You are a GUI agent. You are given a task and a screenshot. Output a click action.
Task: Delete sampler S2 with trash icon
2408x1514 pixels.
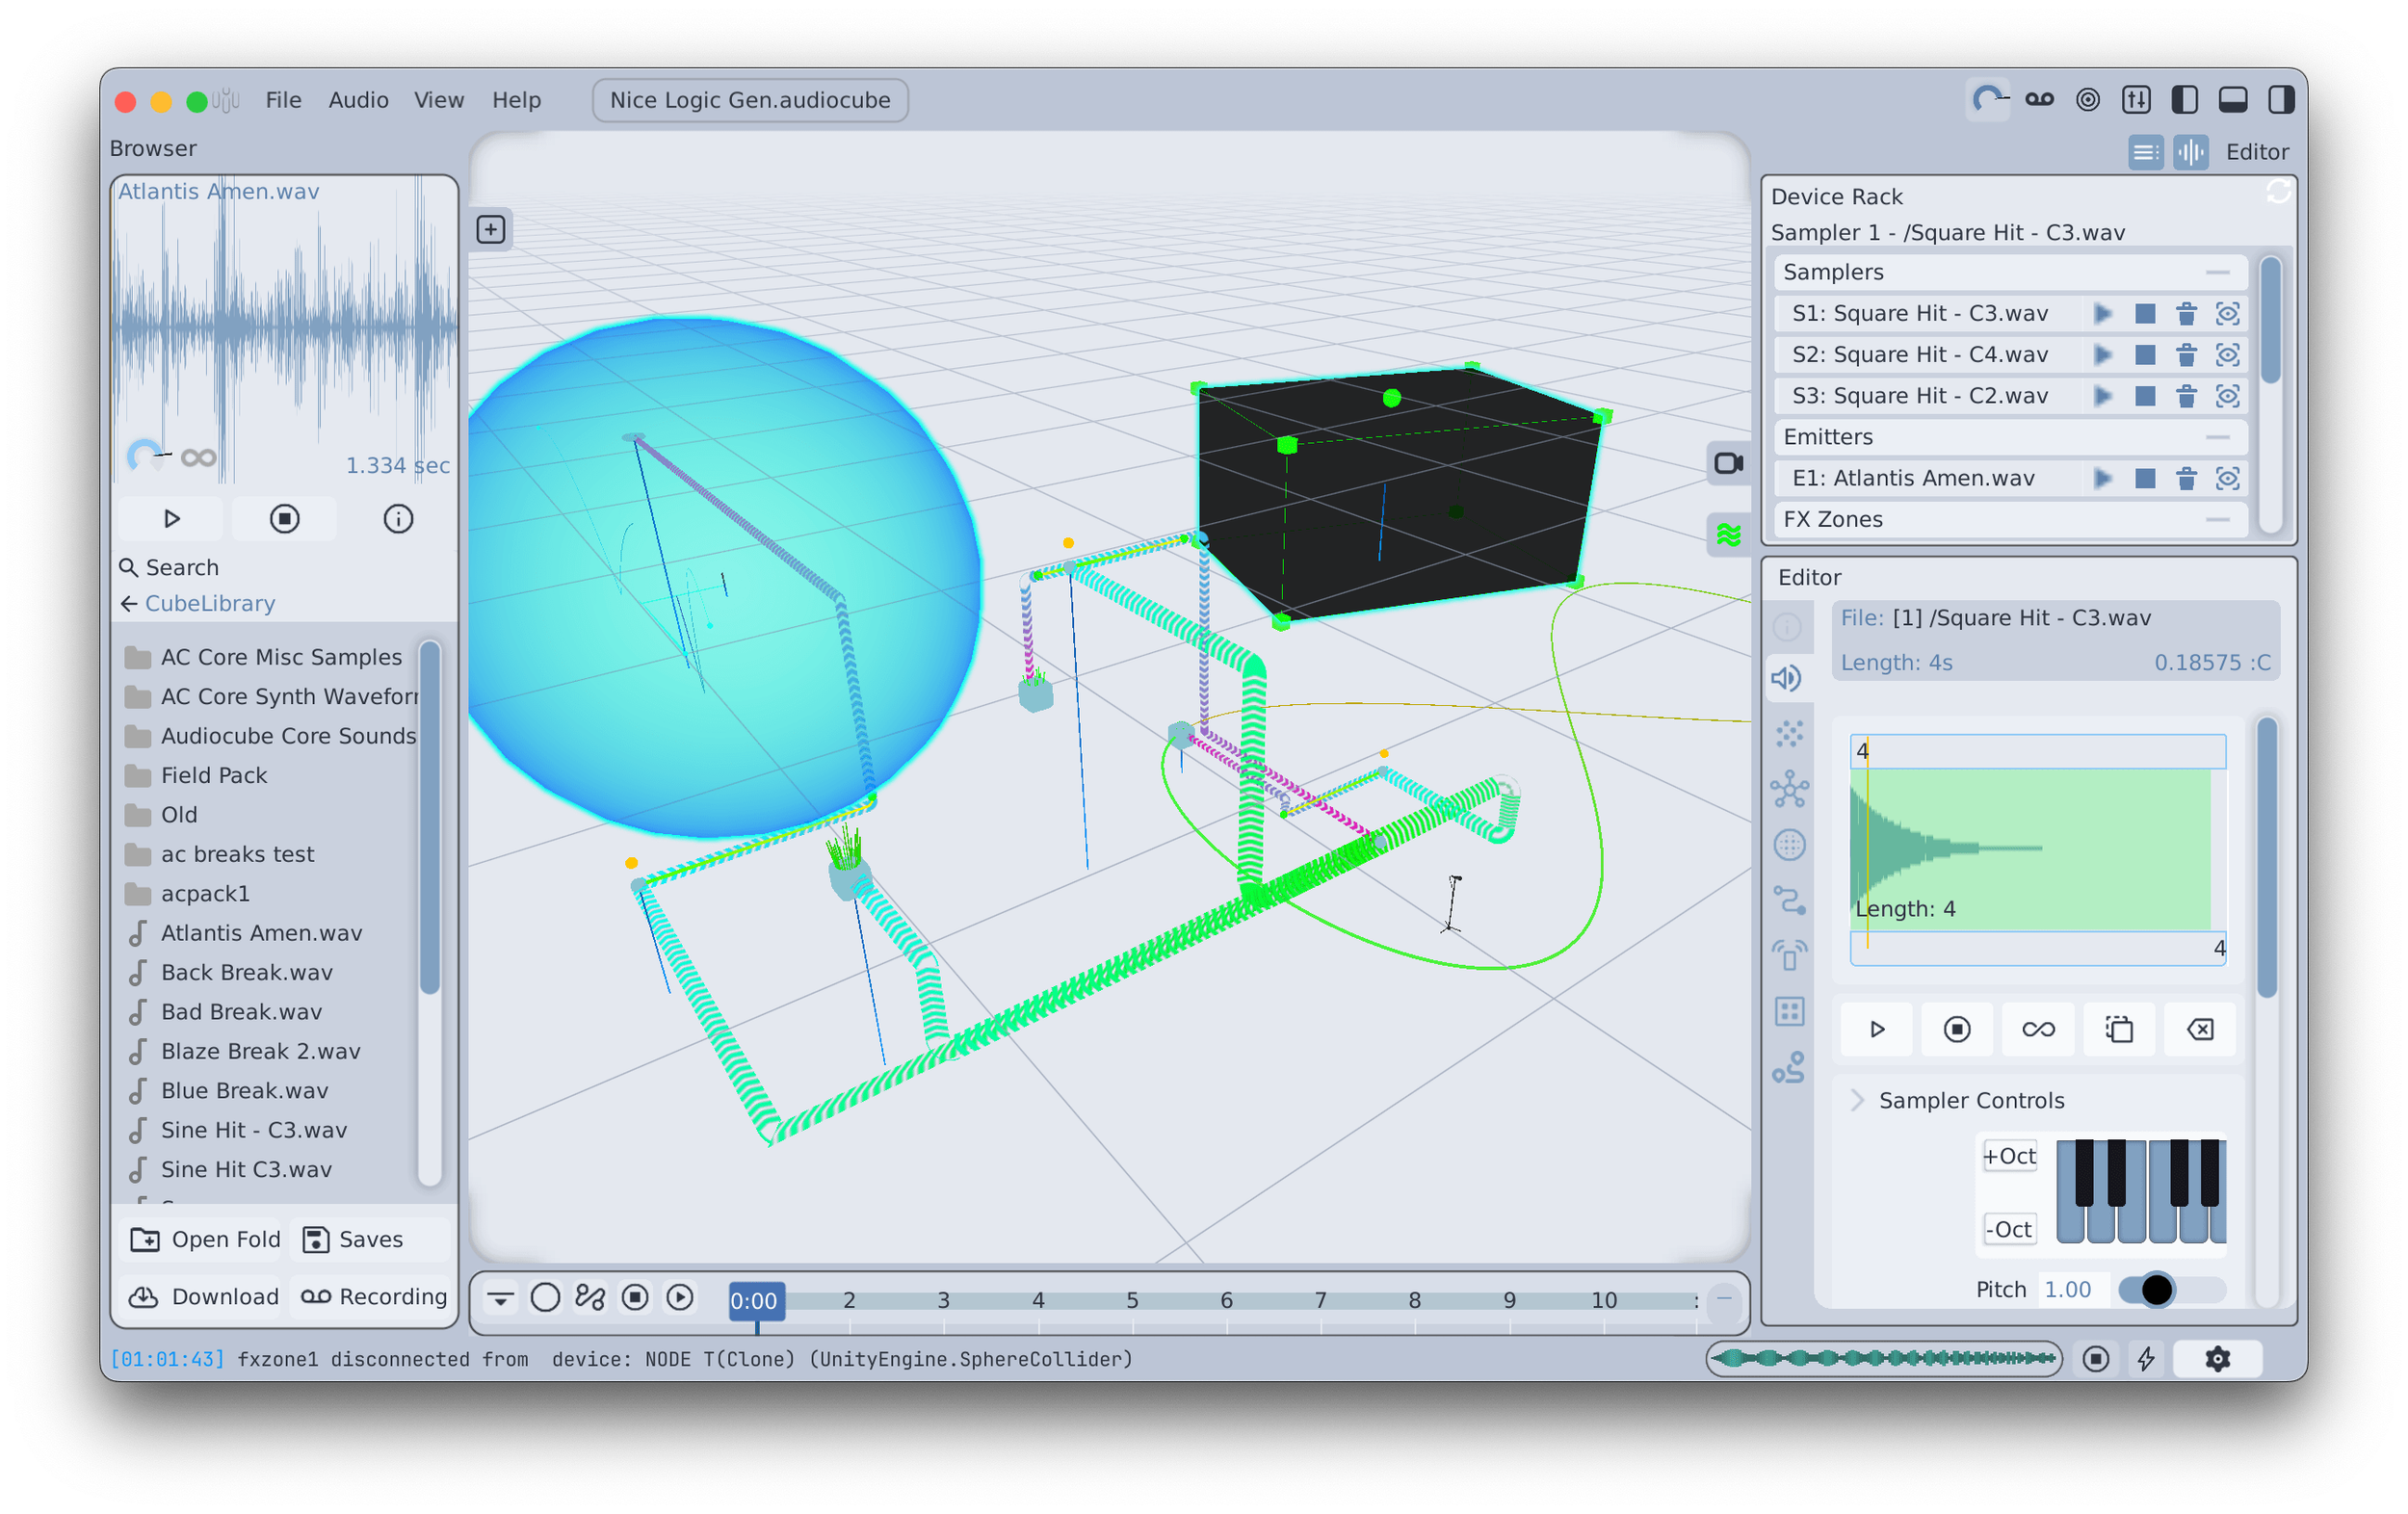[2186, 355]
